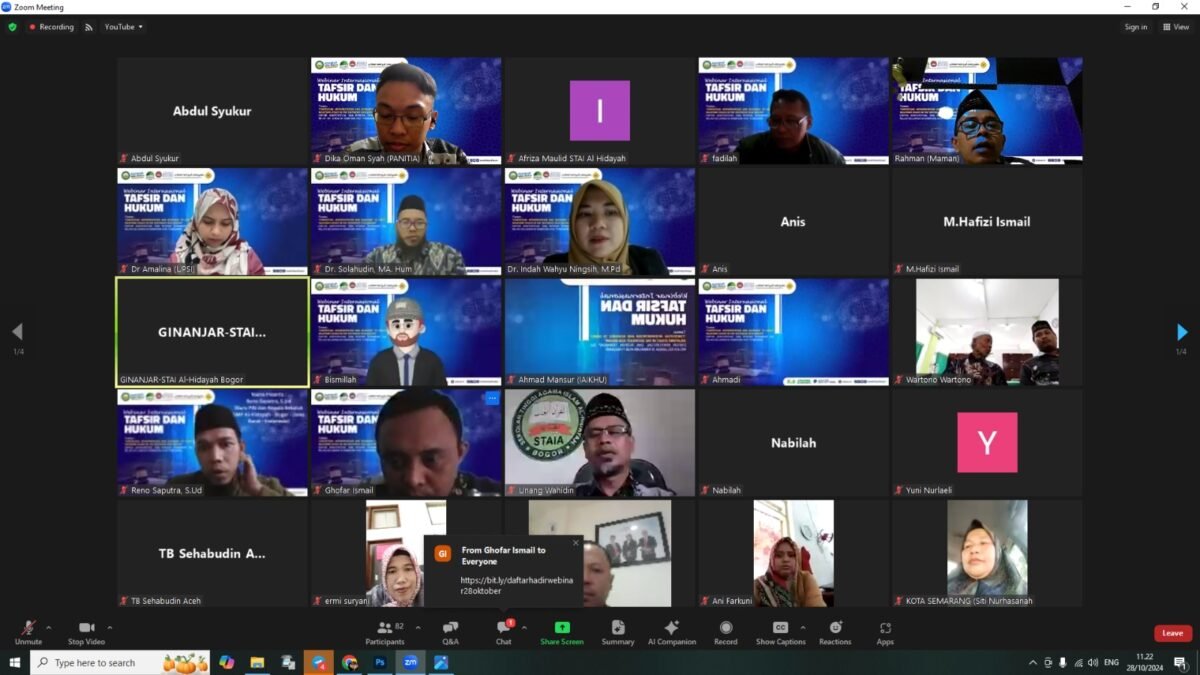Image resolution: width=1200 pixels, height=675 pixels.
Task: Launch the AI Companion
Action: (x=671, y=631)
